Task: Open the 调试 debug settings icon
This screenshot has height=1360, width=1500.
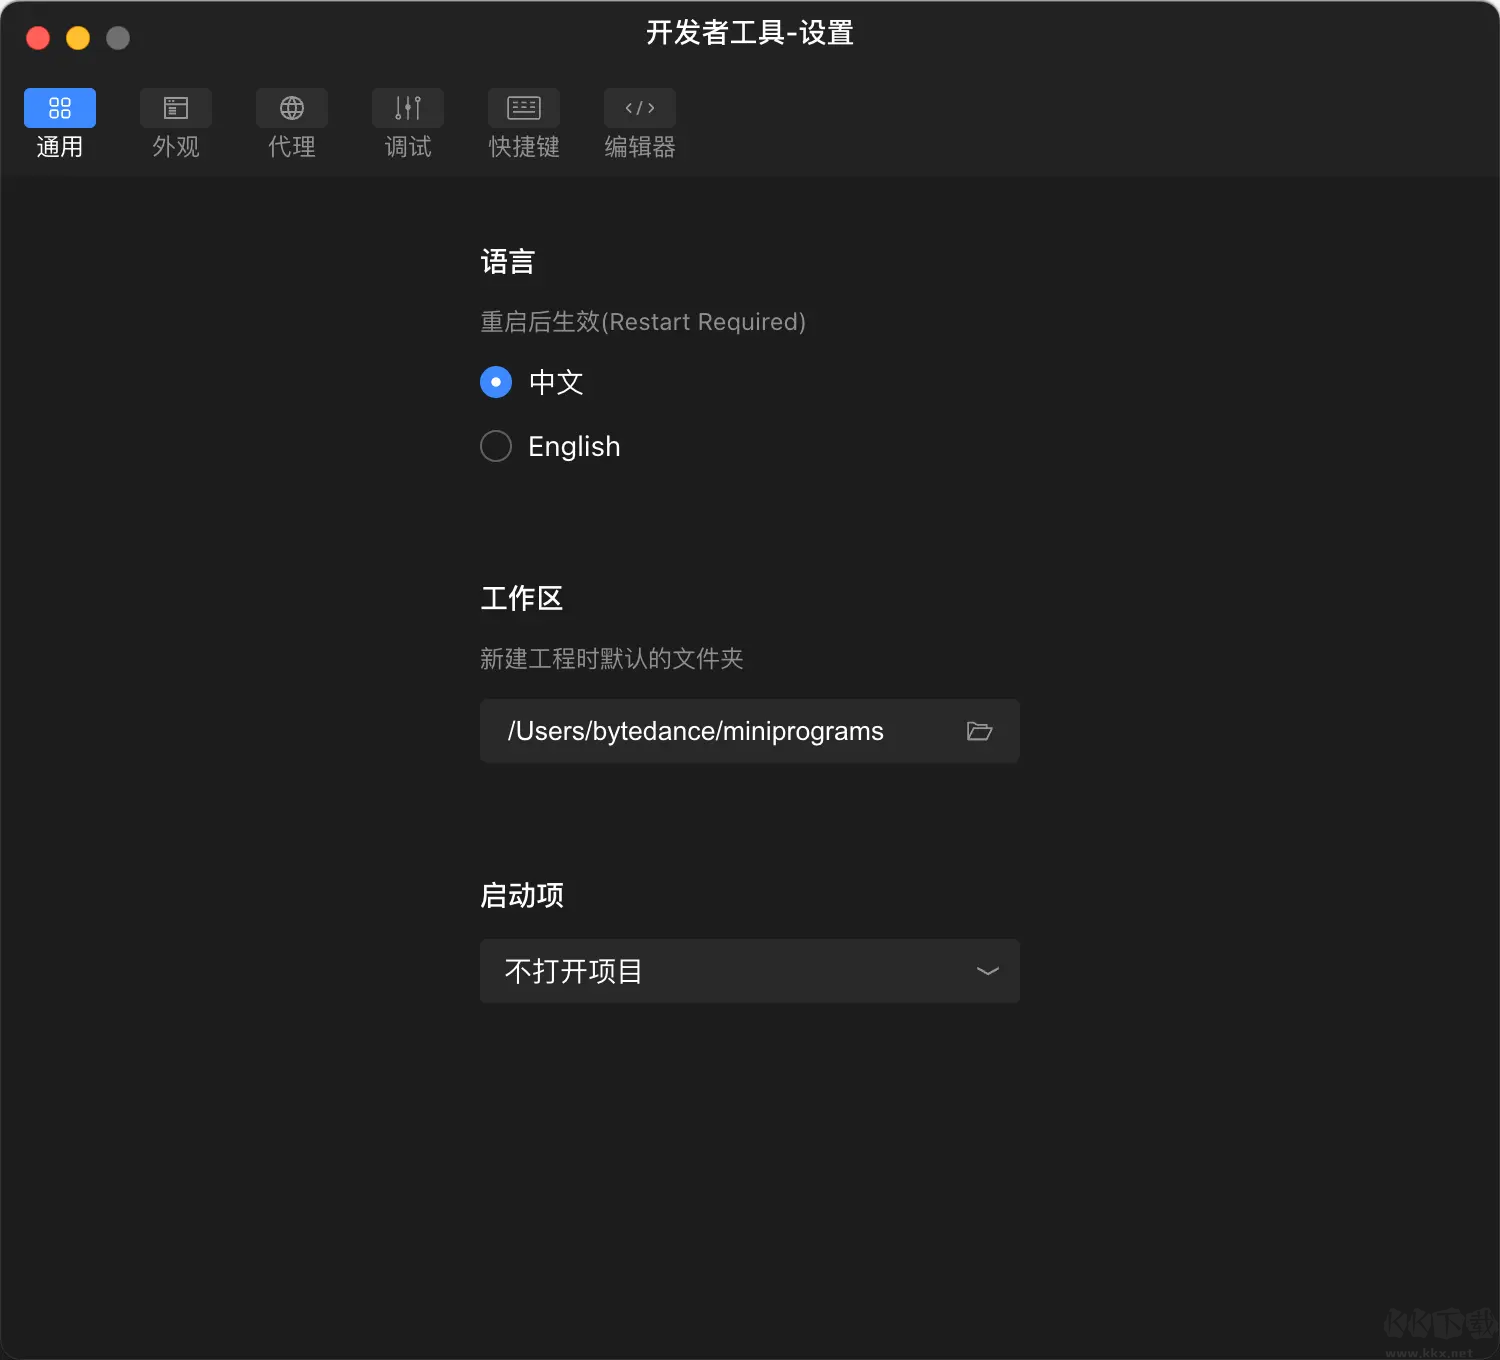Action: [x=407, y=107]
